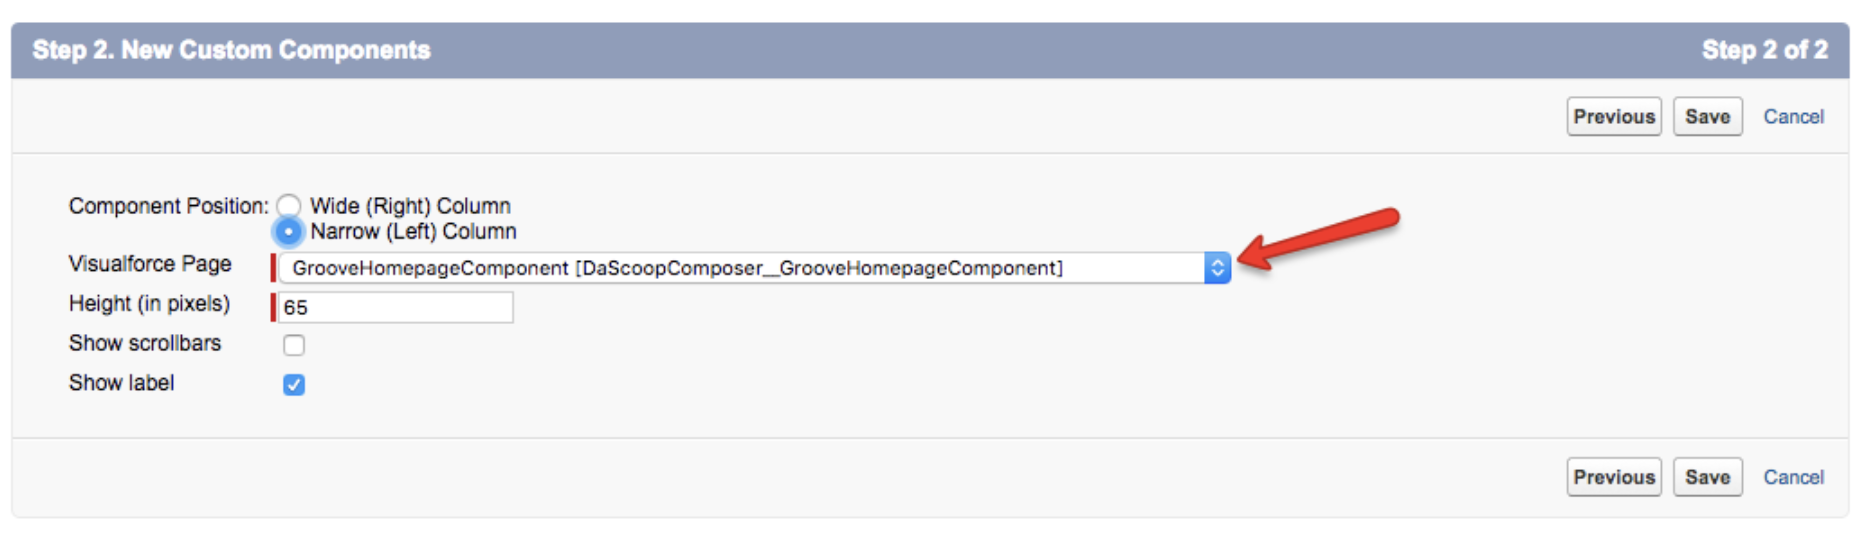Click the top Cancel link
The height and width of the screenshot is (538, 1868).
1793,117
